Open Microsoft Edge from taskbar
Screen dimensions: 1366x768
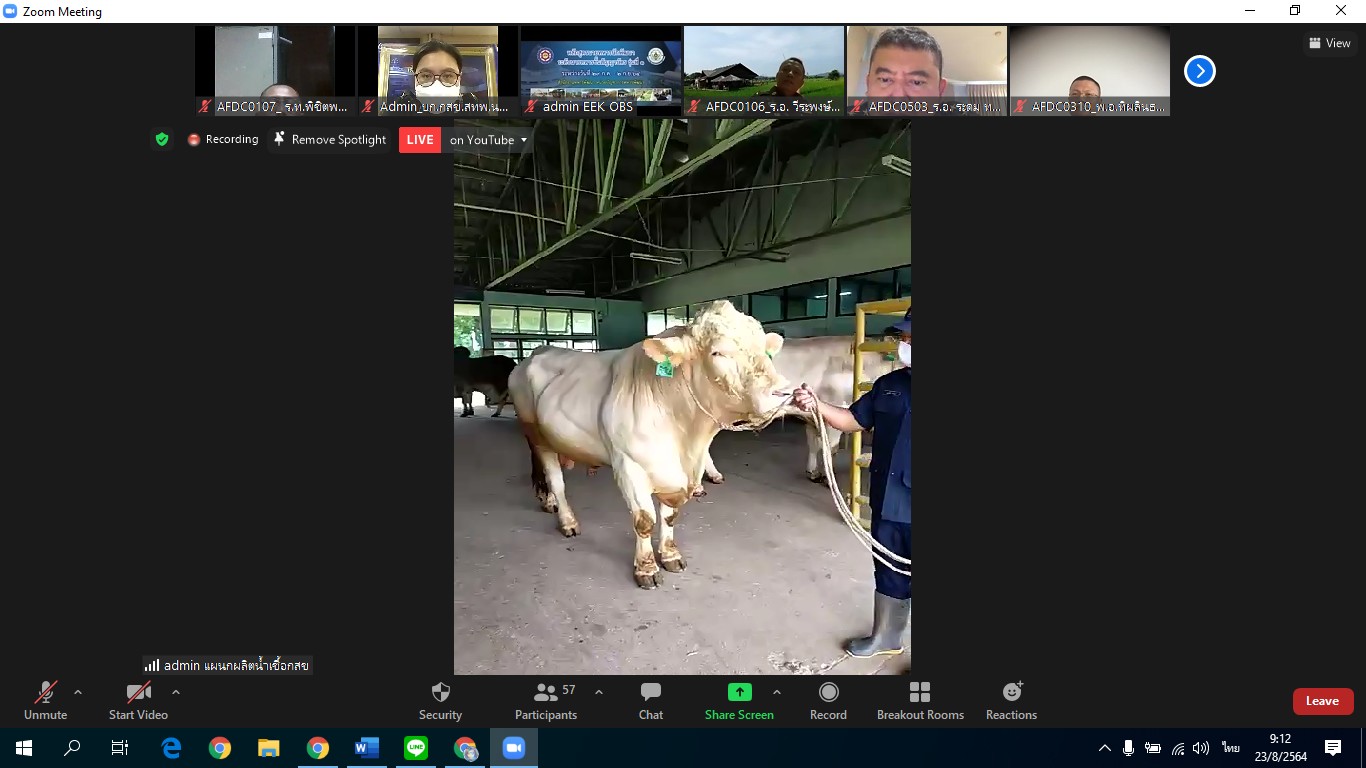[171, 748]
